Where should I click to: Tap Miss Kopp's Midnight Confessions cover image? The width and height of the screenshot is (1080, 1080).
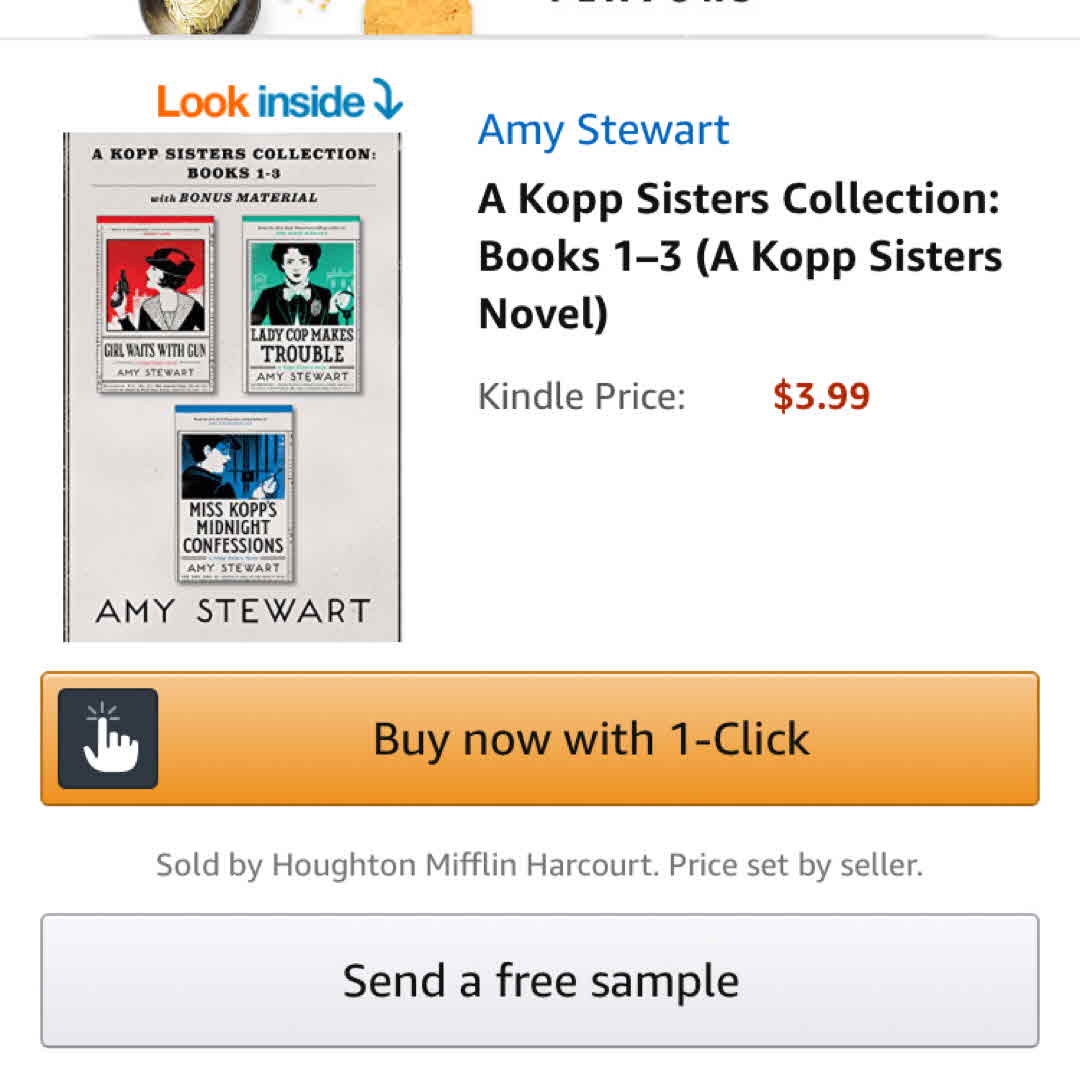click(235, 493)
